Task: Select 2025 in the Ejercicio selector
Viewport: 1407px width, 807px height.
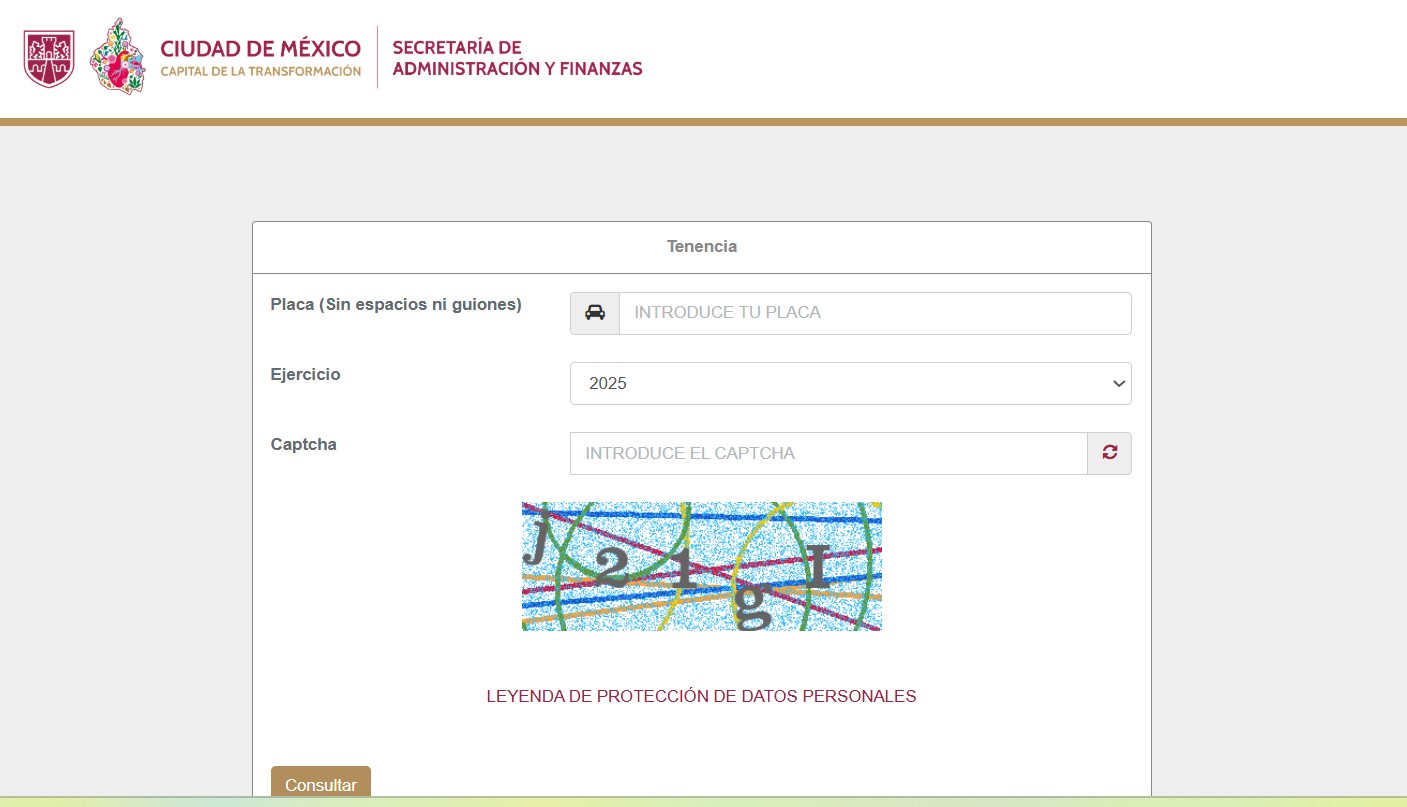Action: point(850,383)
